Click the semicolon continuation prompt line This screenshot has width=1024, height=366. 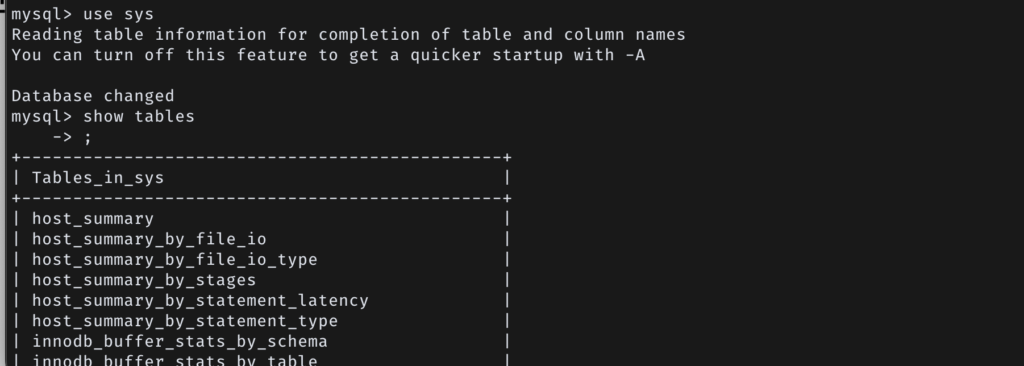[x=72, y=137]
